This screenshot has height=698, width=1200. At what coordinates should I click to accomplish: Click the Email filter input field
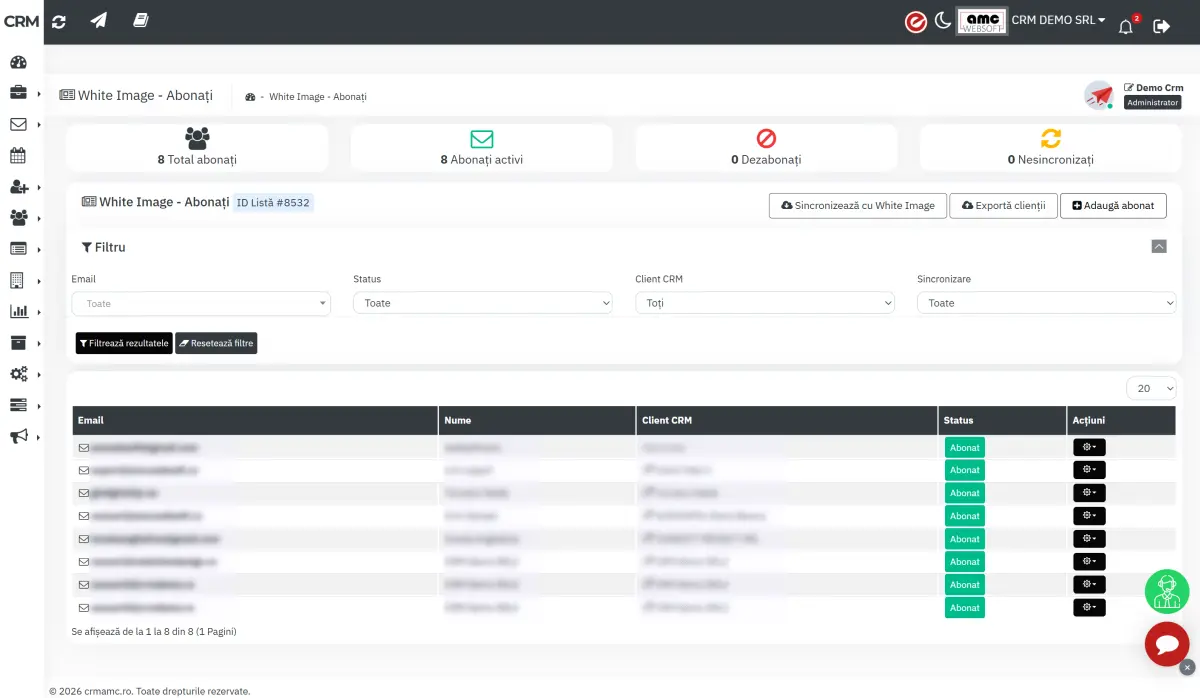point(201,304)
